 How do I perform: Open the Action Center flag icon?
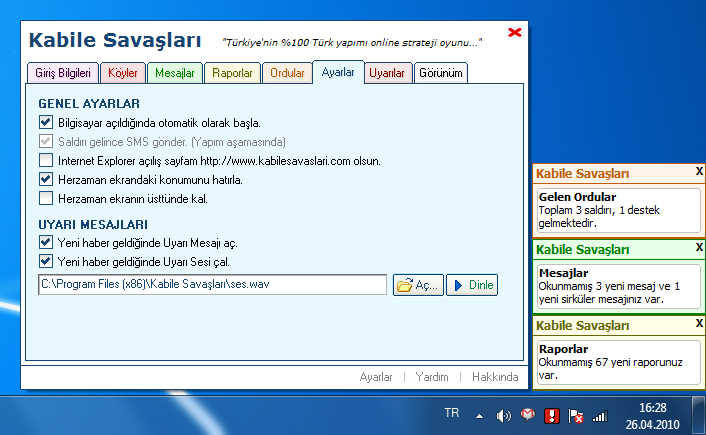click(576, 415)
